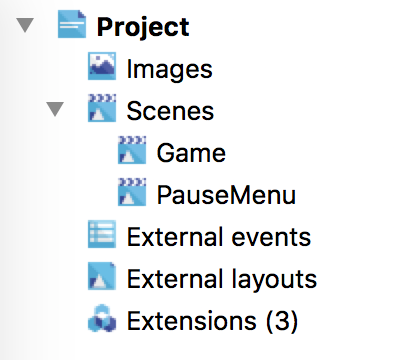Click the blank space beneath Extensions row
The height and width of the screenshot is (360, 402).
click(x=200, y=348)
